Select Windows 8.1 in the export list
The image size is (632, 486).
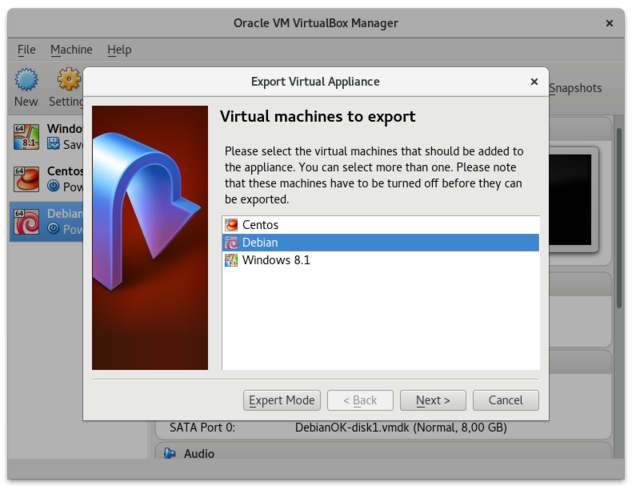point(380,260)
